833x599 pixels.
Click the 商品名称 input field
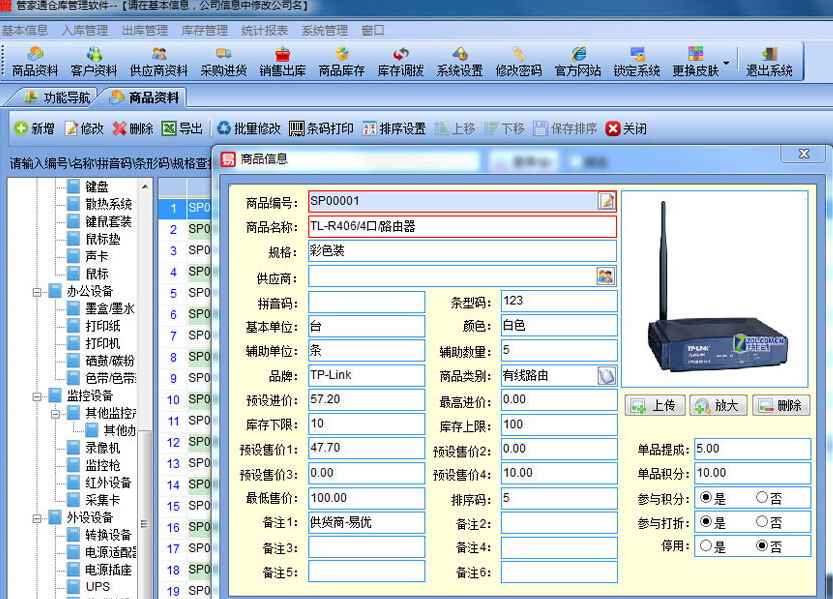pyautogui.click(x=462, y=227)
